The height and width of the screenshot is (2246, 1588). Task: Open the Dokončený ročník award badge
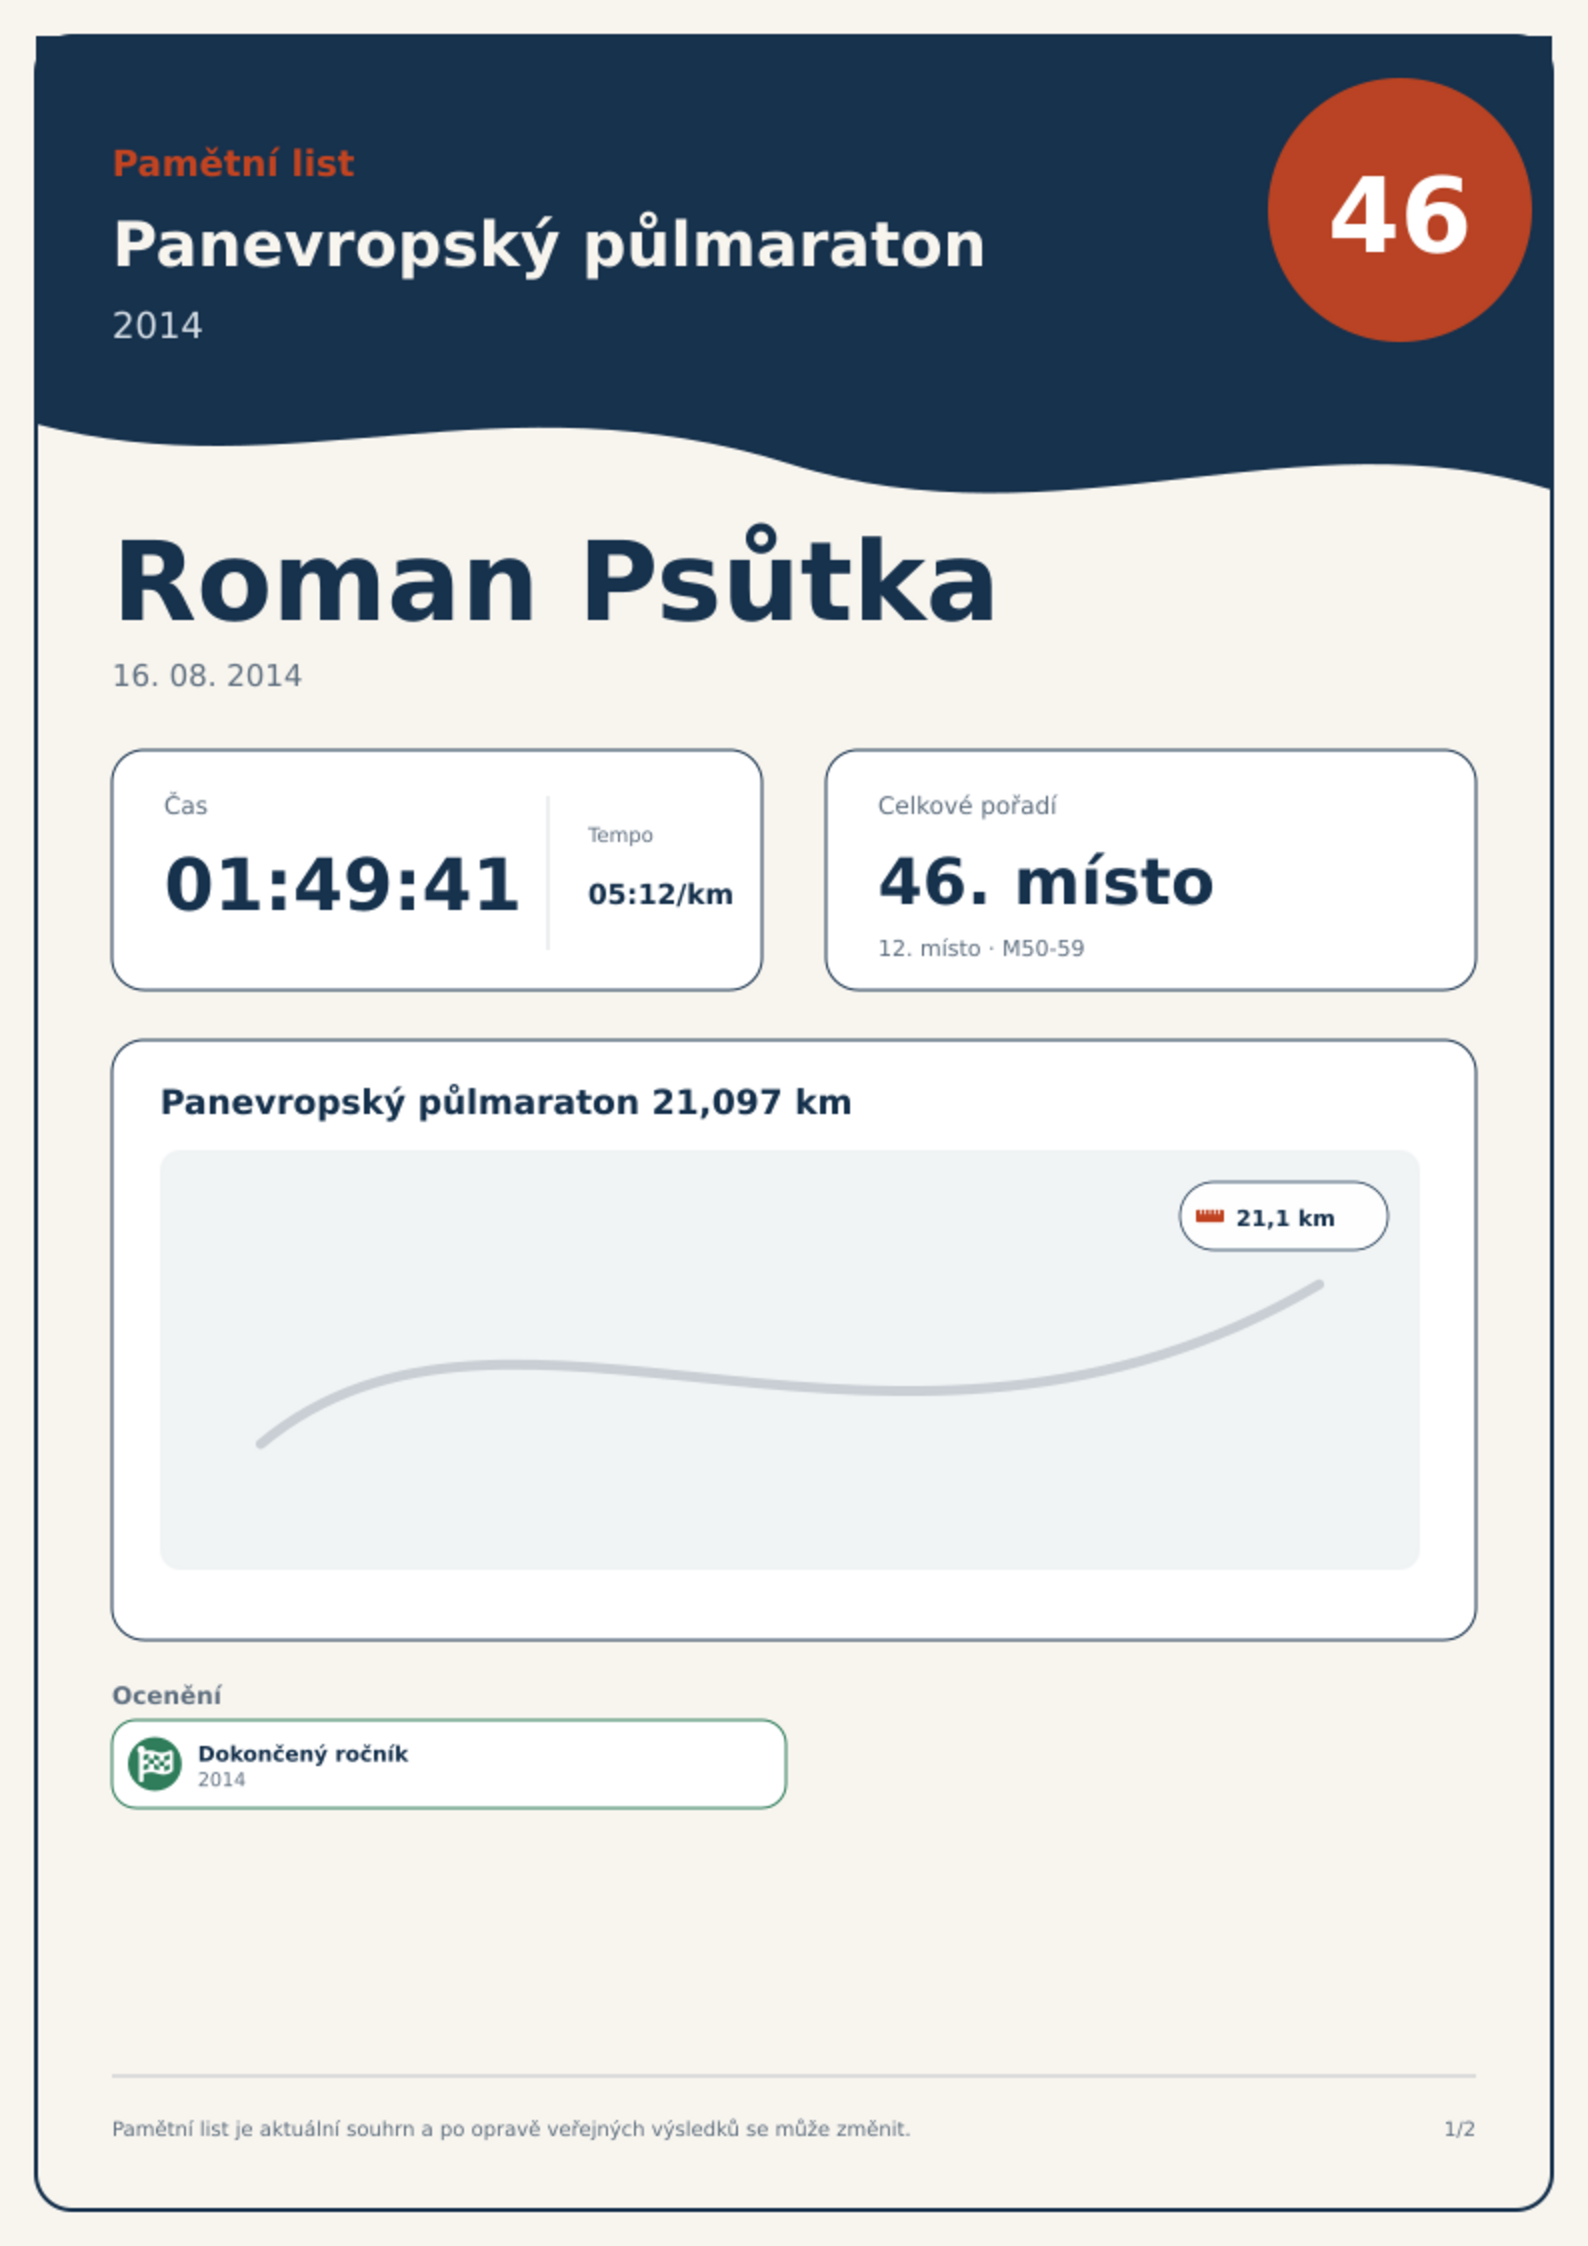click(x=449, y=1764)
